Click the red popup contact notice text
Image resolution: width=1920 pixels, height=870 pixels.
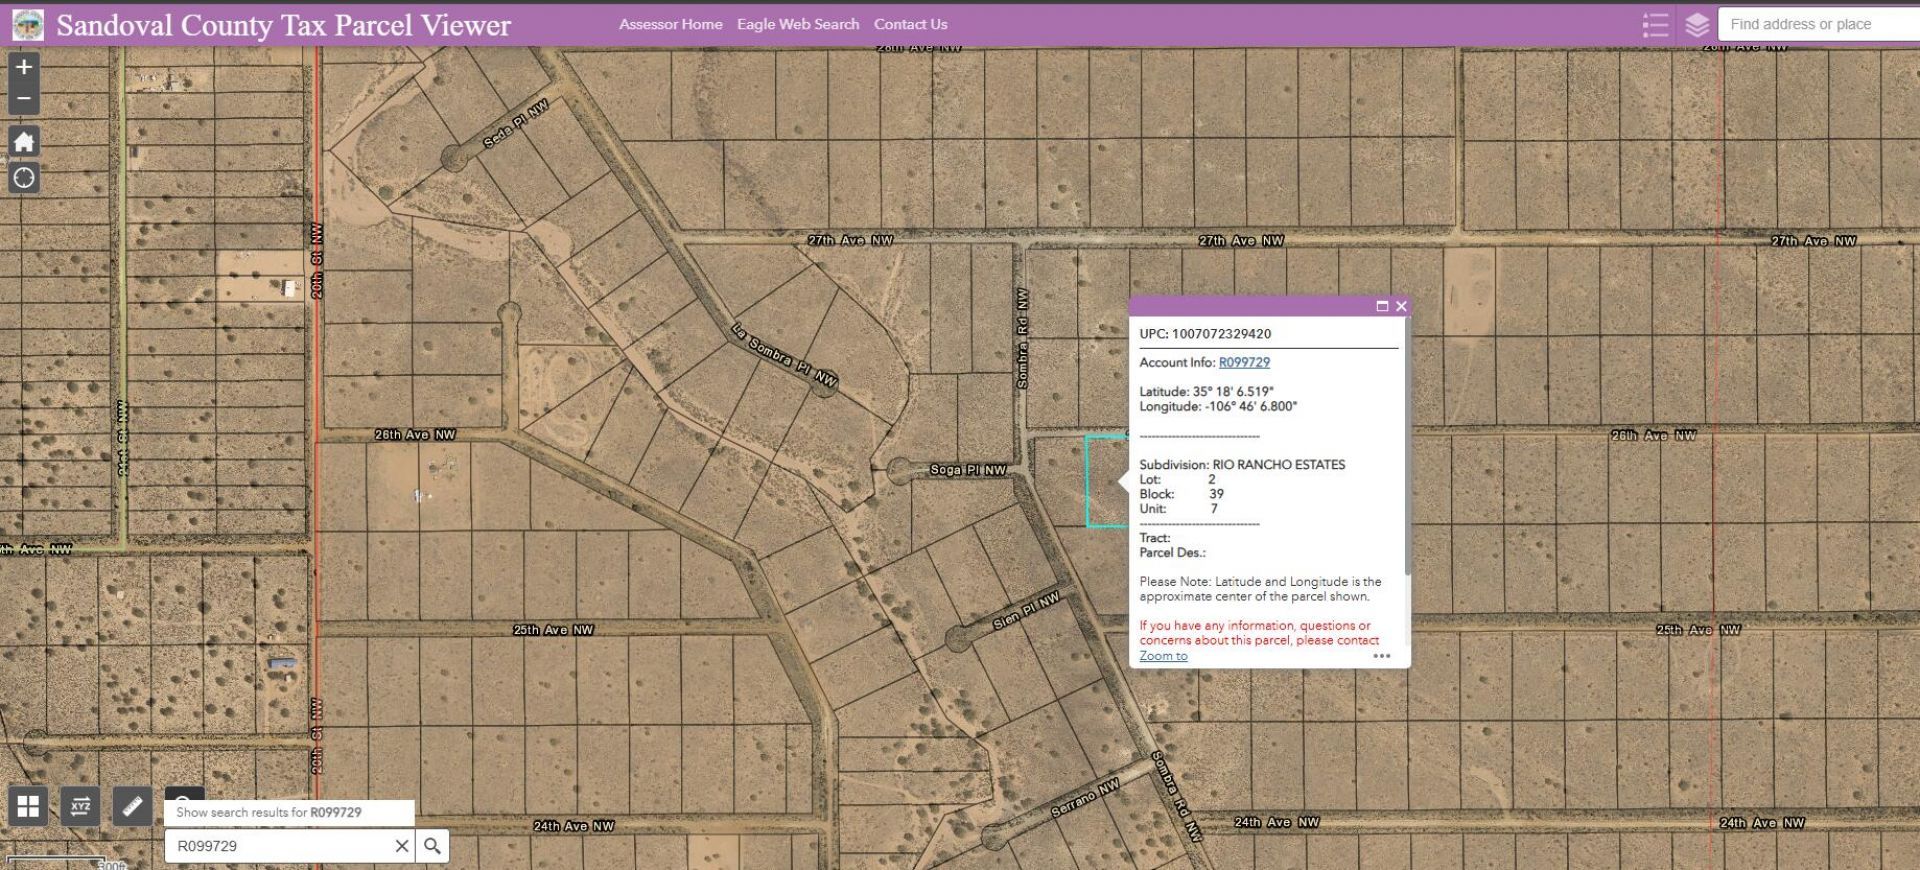(x=1259, y=633)
